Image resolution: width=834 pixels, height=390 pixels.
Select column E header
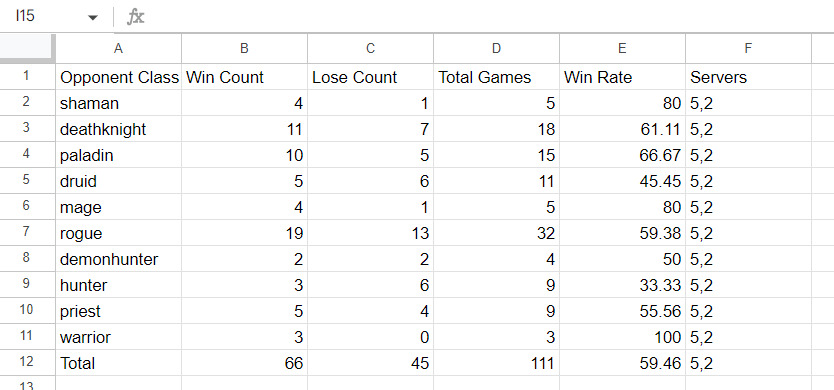[622, 49]
